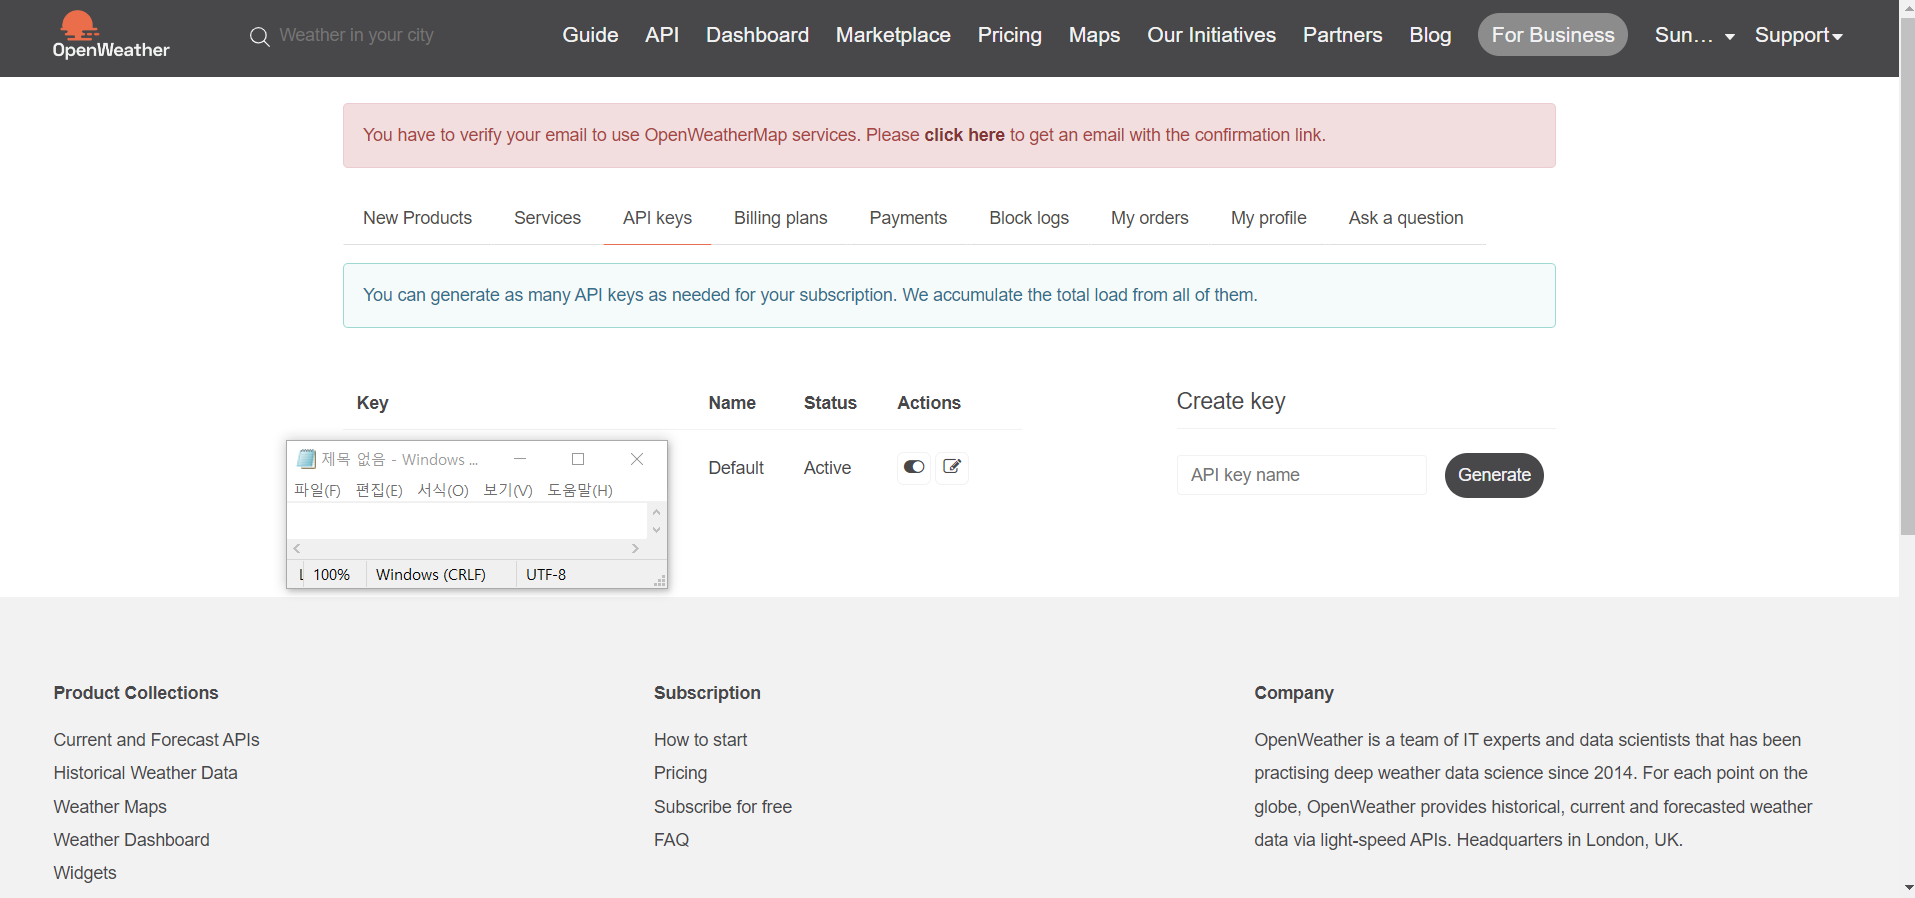Minimize the Notepad window
This screenshot has height=898, width=1915.
click(520, 459)
